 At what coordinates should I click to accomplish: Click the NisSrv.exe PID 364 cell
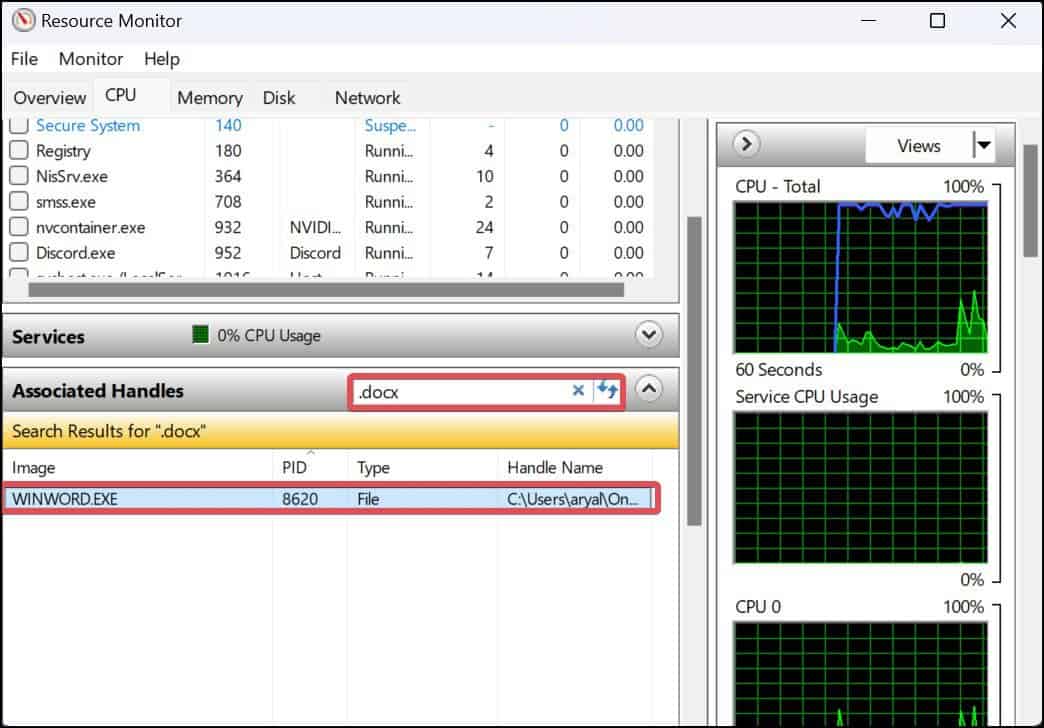click(x=228, y=177)
